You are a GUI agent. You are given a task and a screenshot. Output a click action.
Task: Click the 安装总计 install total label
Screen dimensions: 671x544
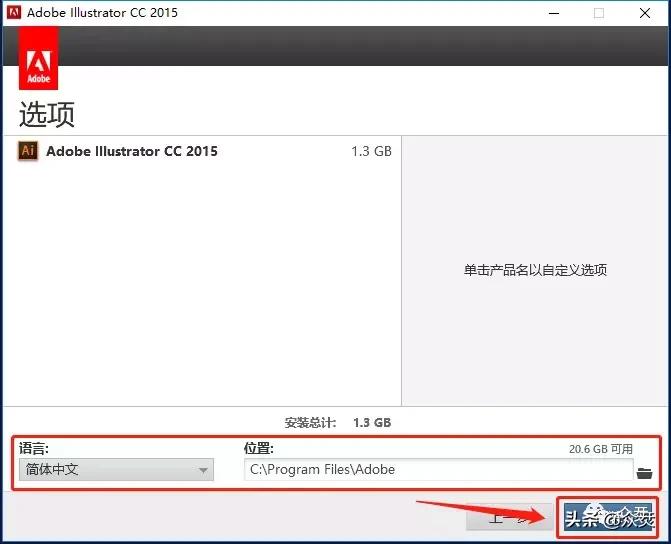(x=310, y=423)
